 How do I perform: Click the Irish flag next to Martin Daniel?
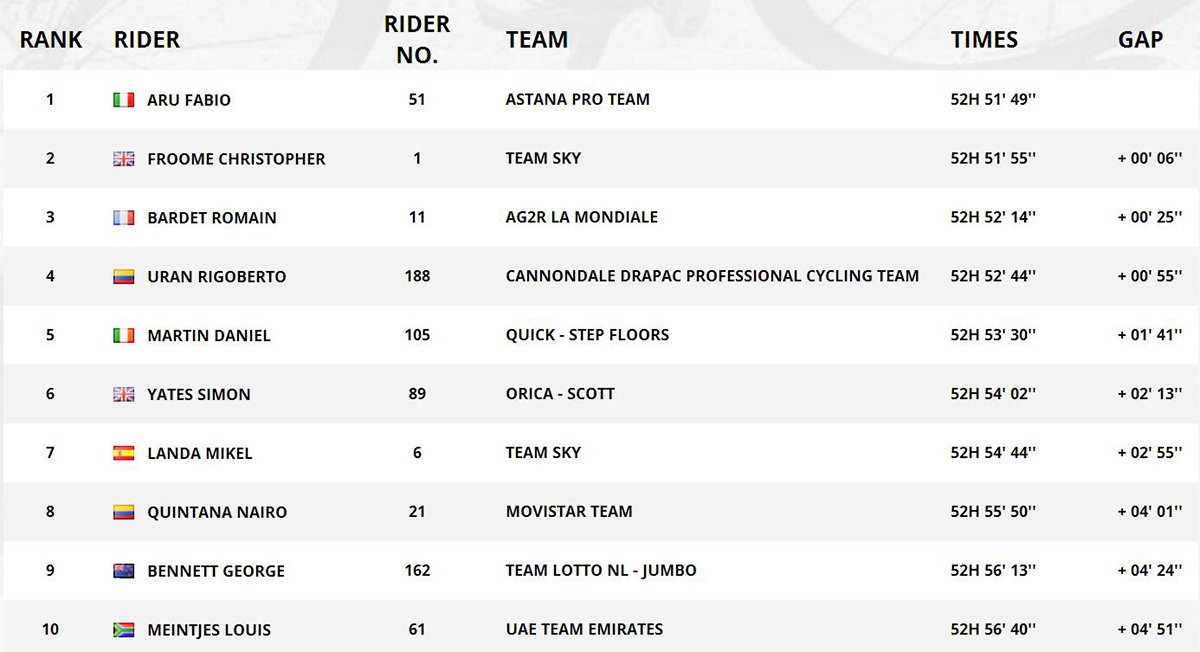coord(123,336)
